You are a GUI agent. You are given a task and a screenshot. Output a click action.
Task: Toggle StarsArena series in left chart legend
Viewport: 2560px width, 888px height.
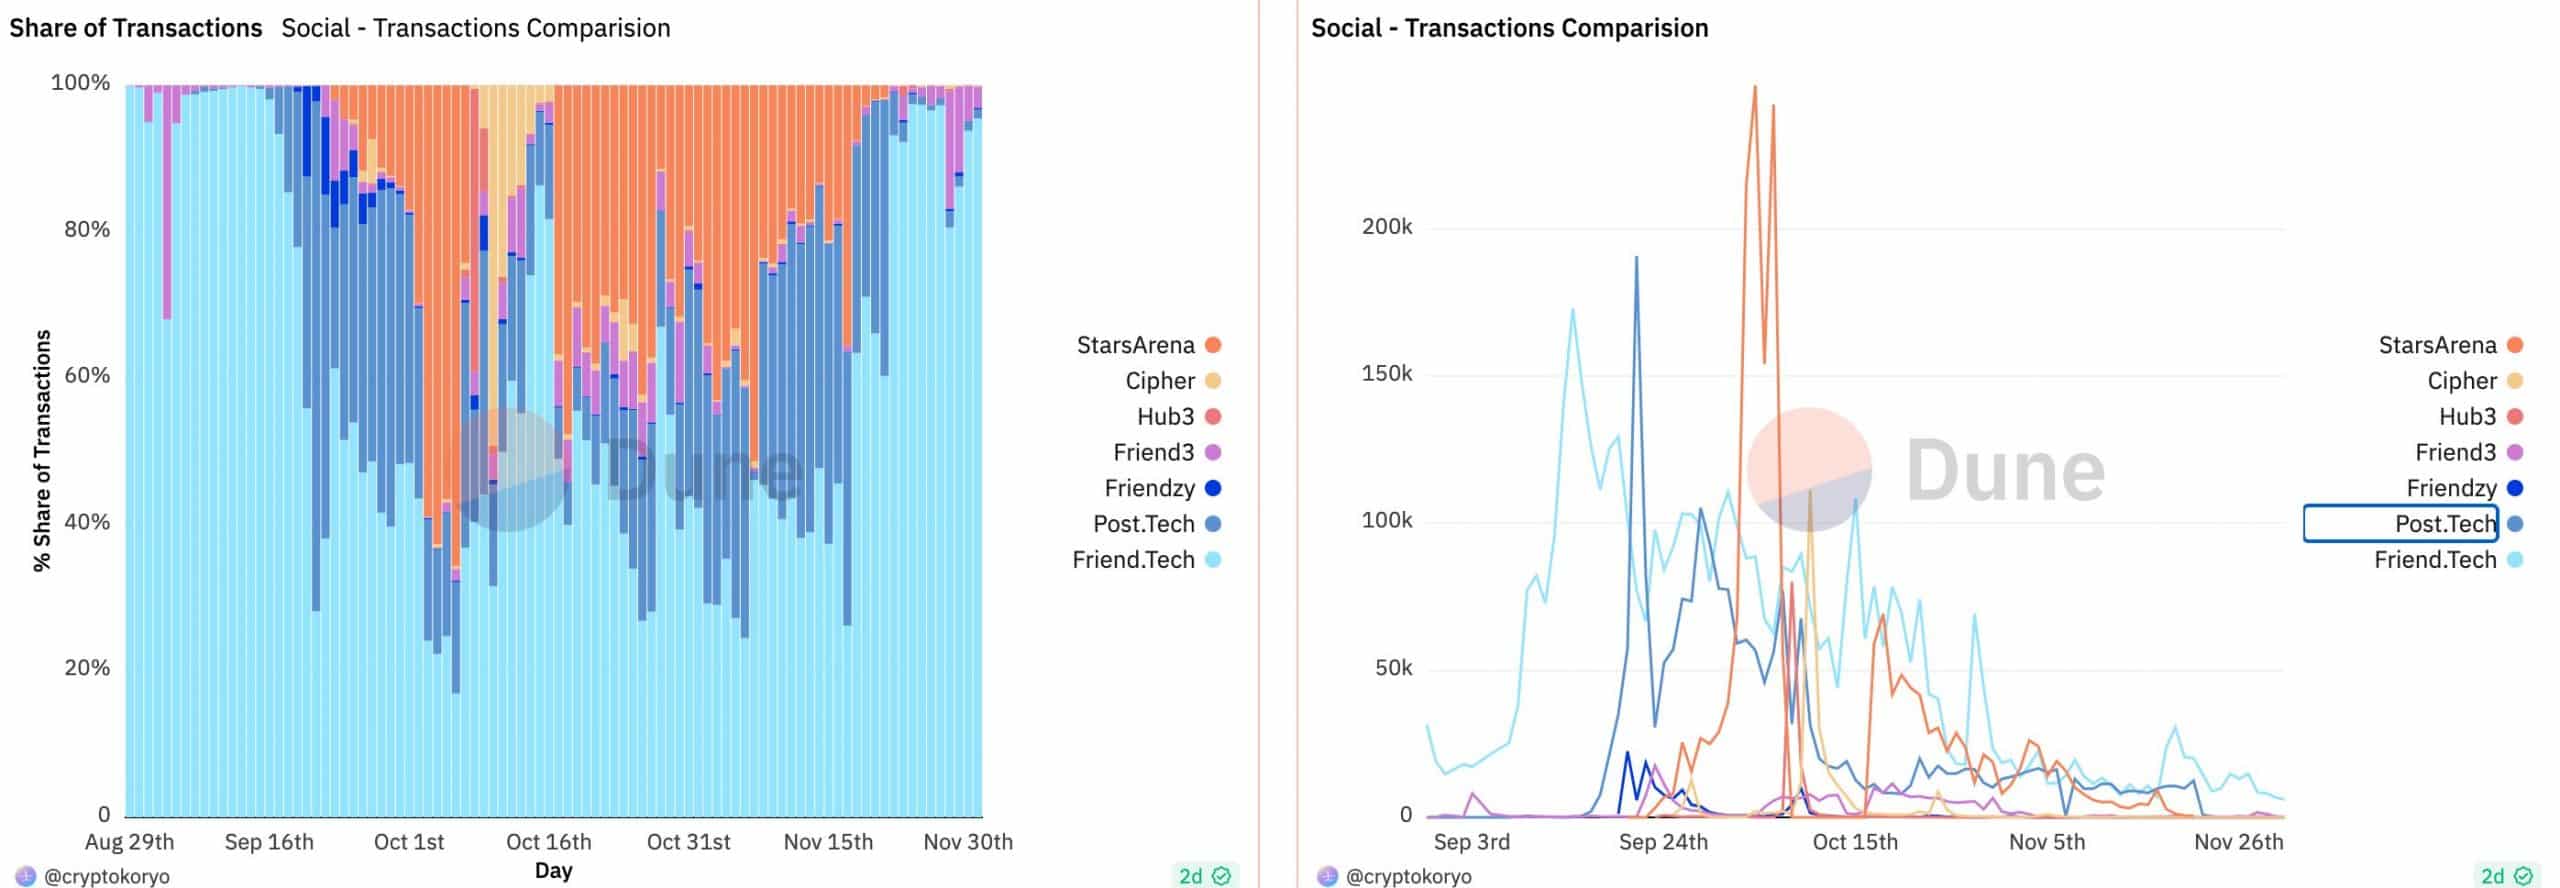(1148, 345)
